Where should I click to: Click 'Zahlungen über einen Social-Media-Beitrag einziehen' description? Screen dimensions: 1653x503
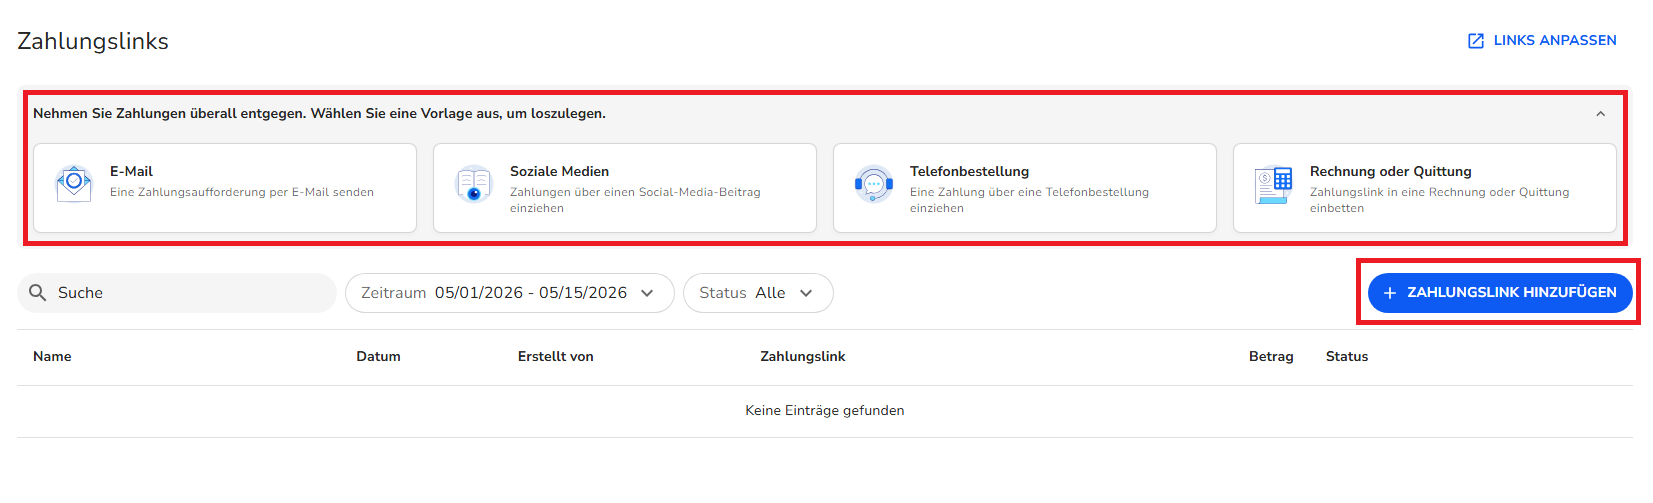pos(635,200)
